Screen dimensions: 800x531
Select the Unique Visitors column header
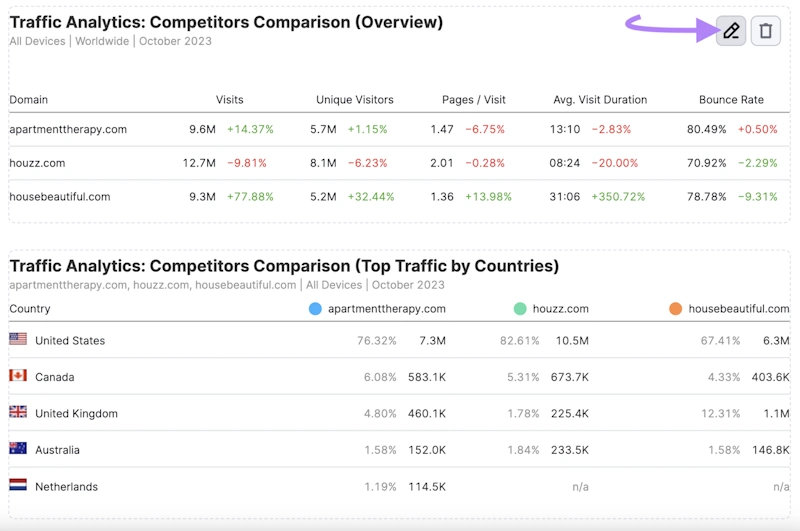click(x=355, y=99)
